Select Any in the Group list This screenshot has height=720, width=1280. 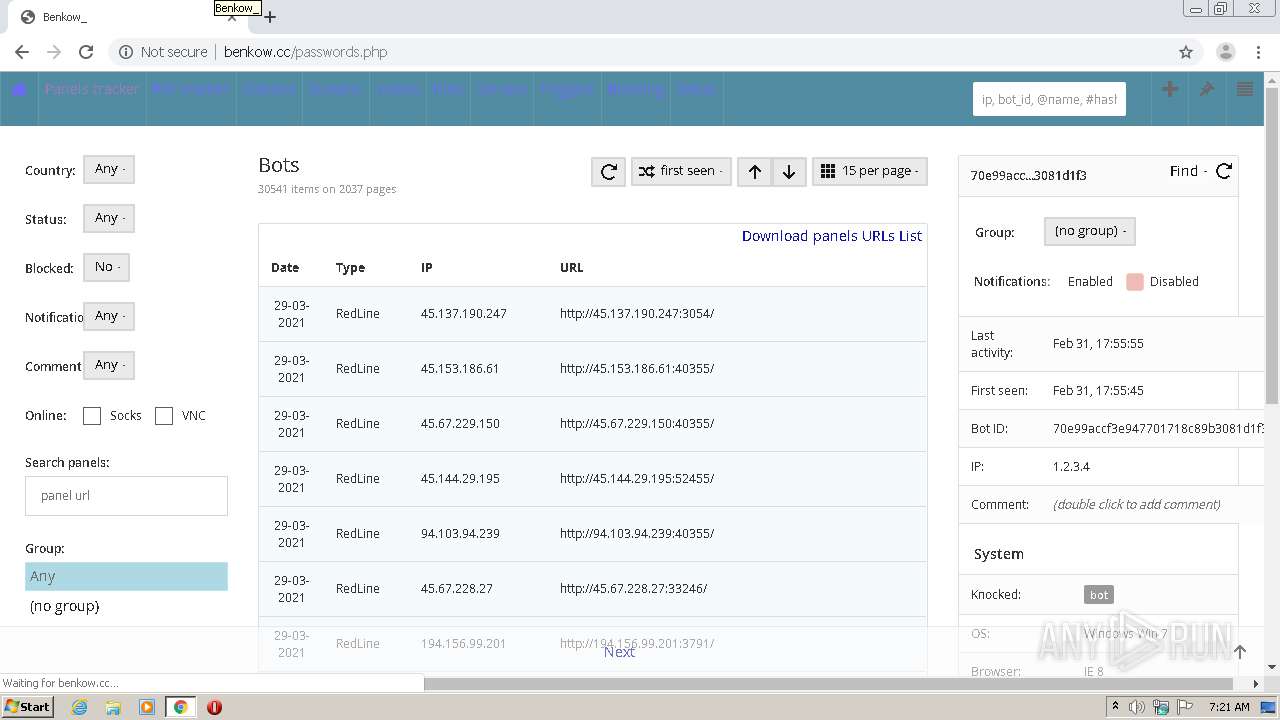tap(126, 576)
